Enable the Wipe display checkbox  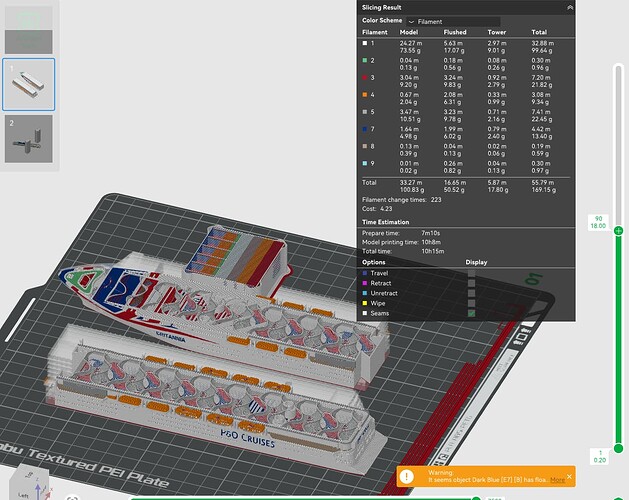coord(471,303)
